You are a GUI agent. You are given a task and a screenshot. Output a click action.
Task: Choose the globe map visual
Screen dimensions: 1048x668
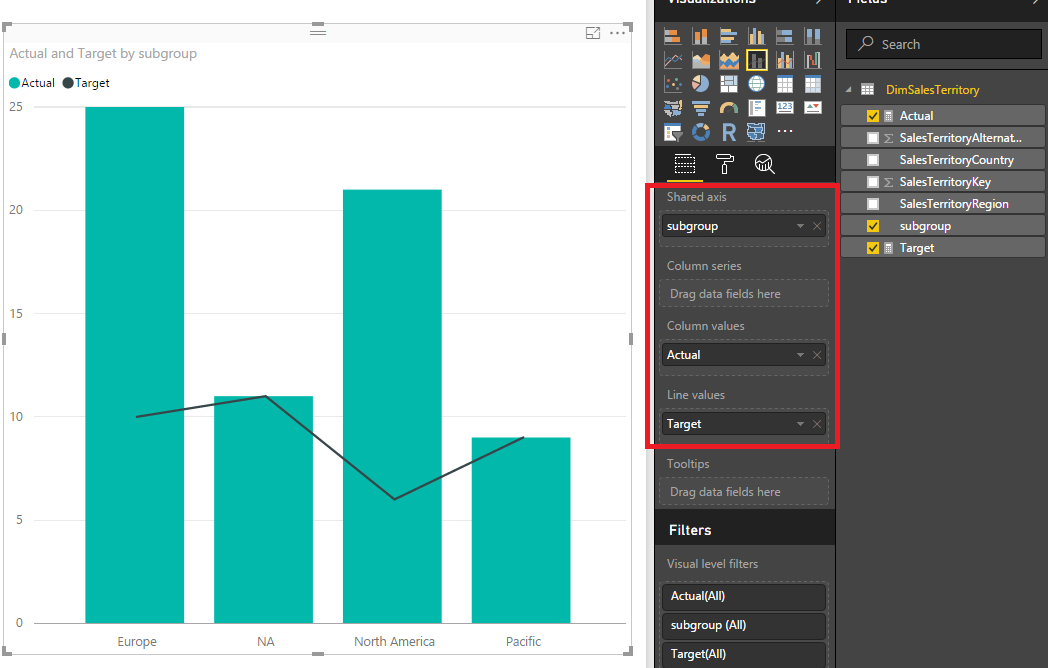pos(757,84)
